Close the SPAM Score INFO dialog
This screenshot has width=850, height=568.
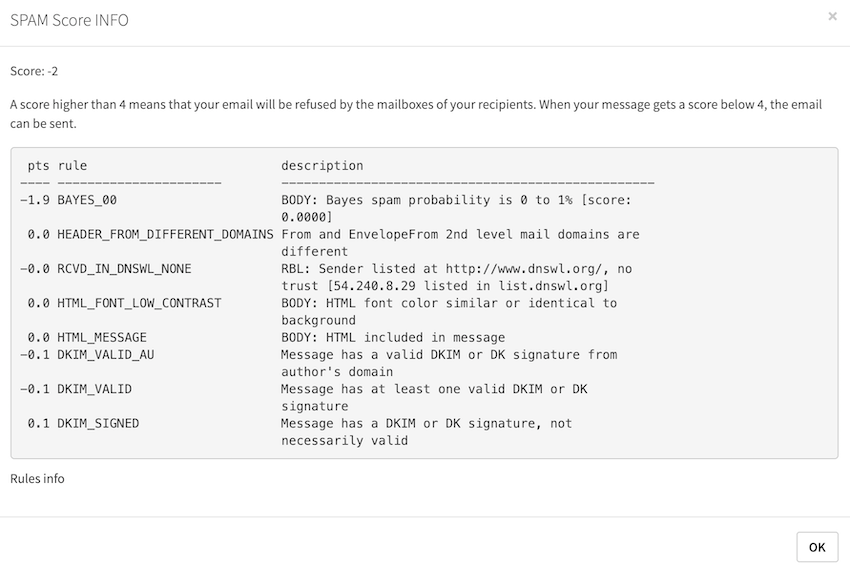[x=832, y=17]
